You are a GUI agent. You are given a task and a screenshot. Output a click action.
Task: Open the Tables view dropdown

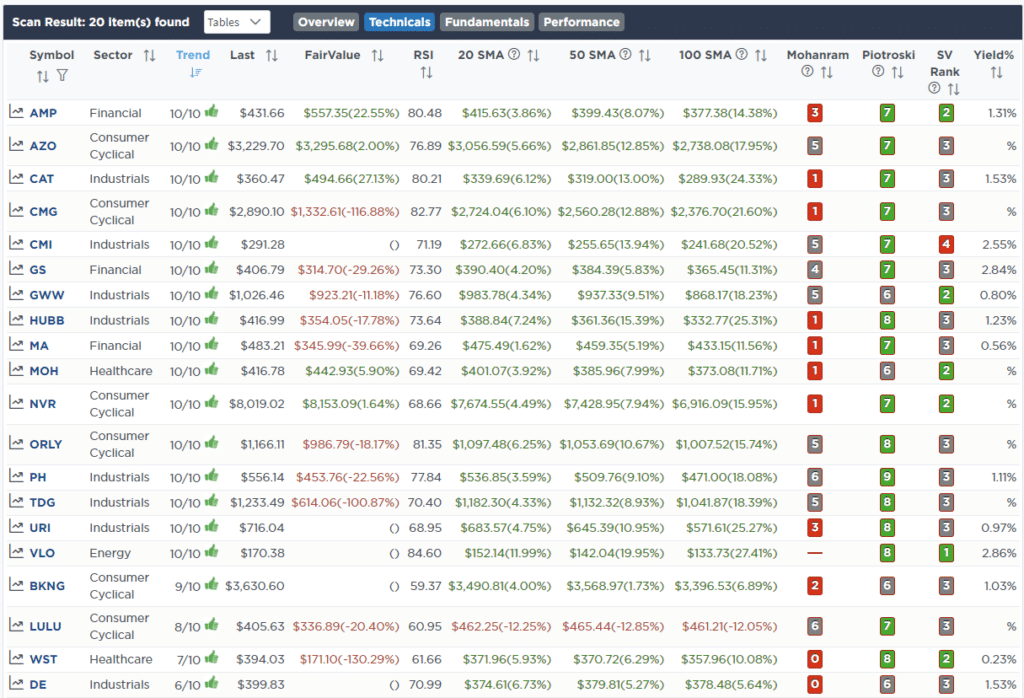click(236, 22)
